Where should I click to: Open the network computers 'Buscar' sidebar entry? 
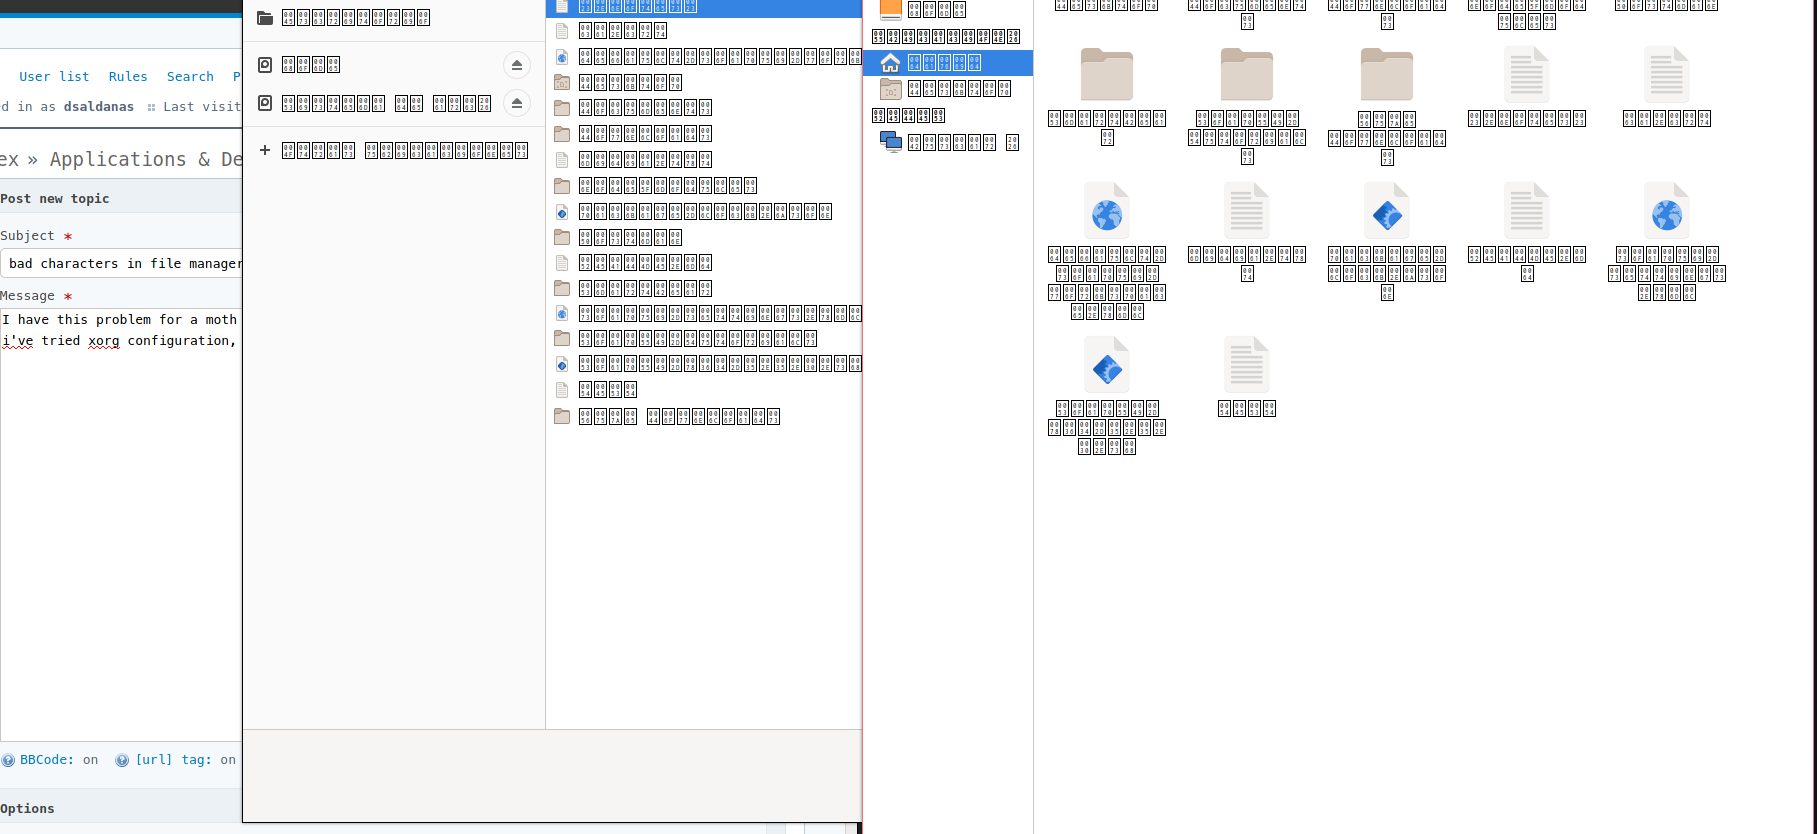[948, 141]
